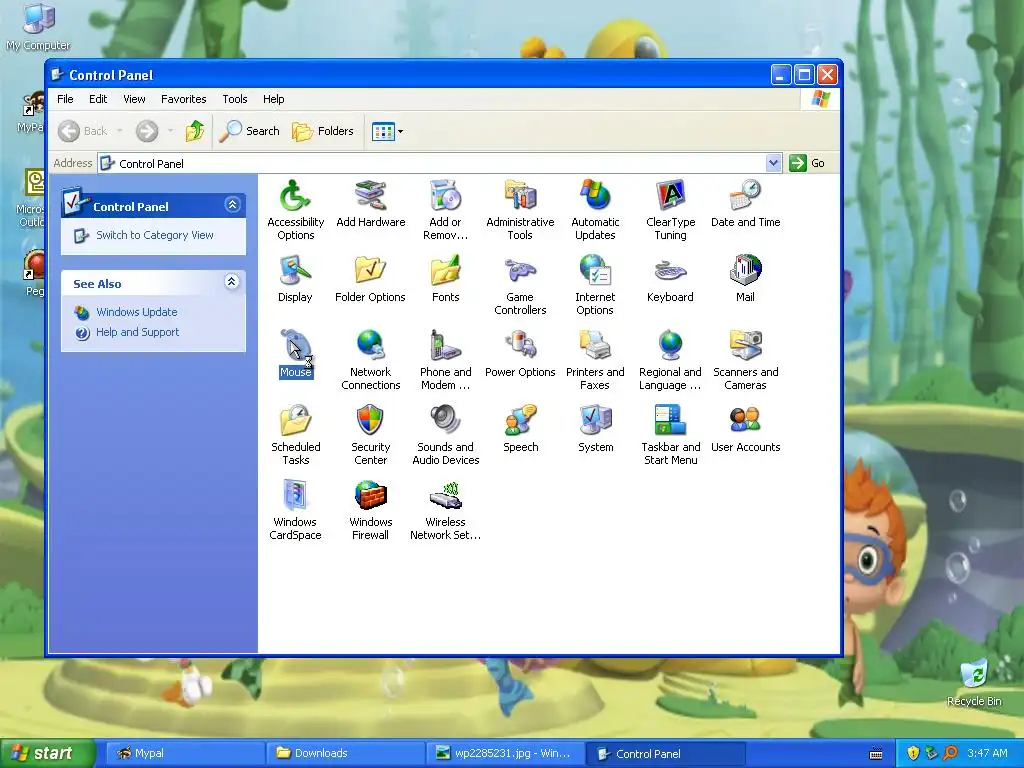Switch to Mypal taskbar window
The image size is (1024, 768).
tap(185, 754)
